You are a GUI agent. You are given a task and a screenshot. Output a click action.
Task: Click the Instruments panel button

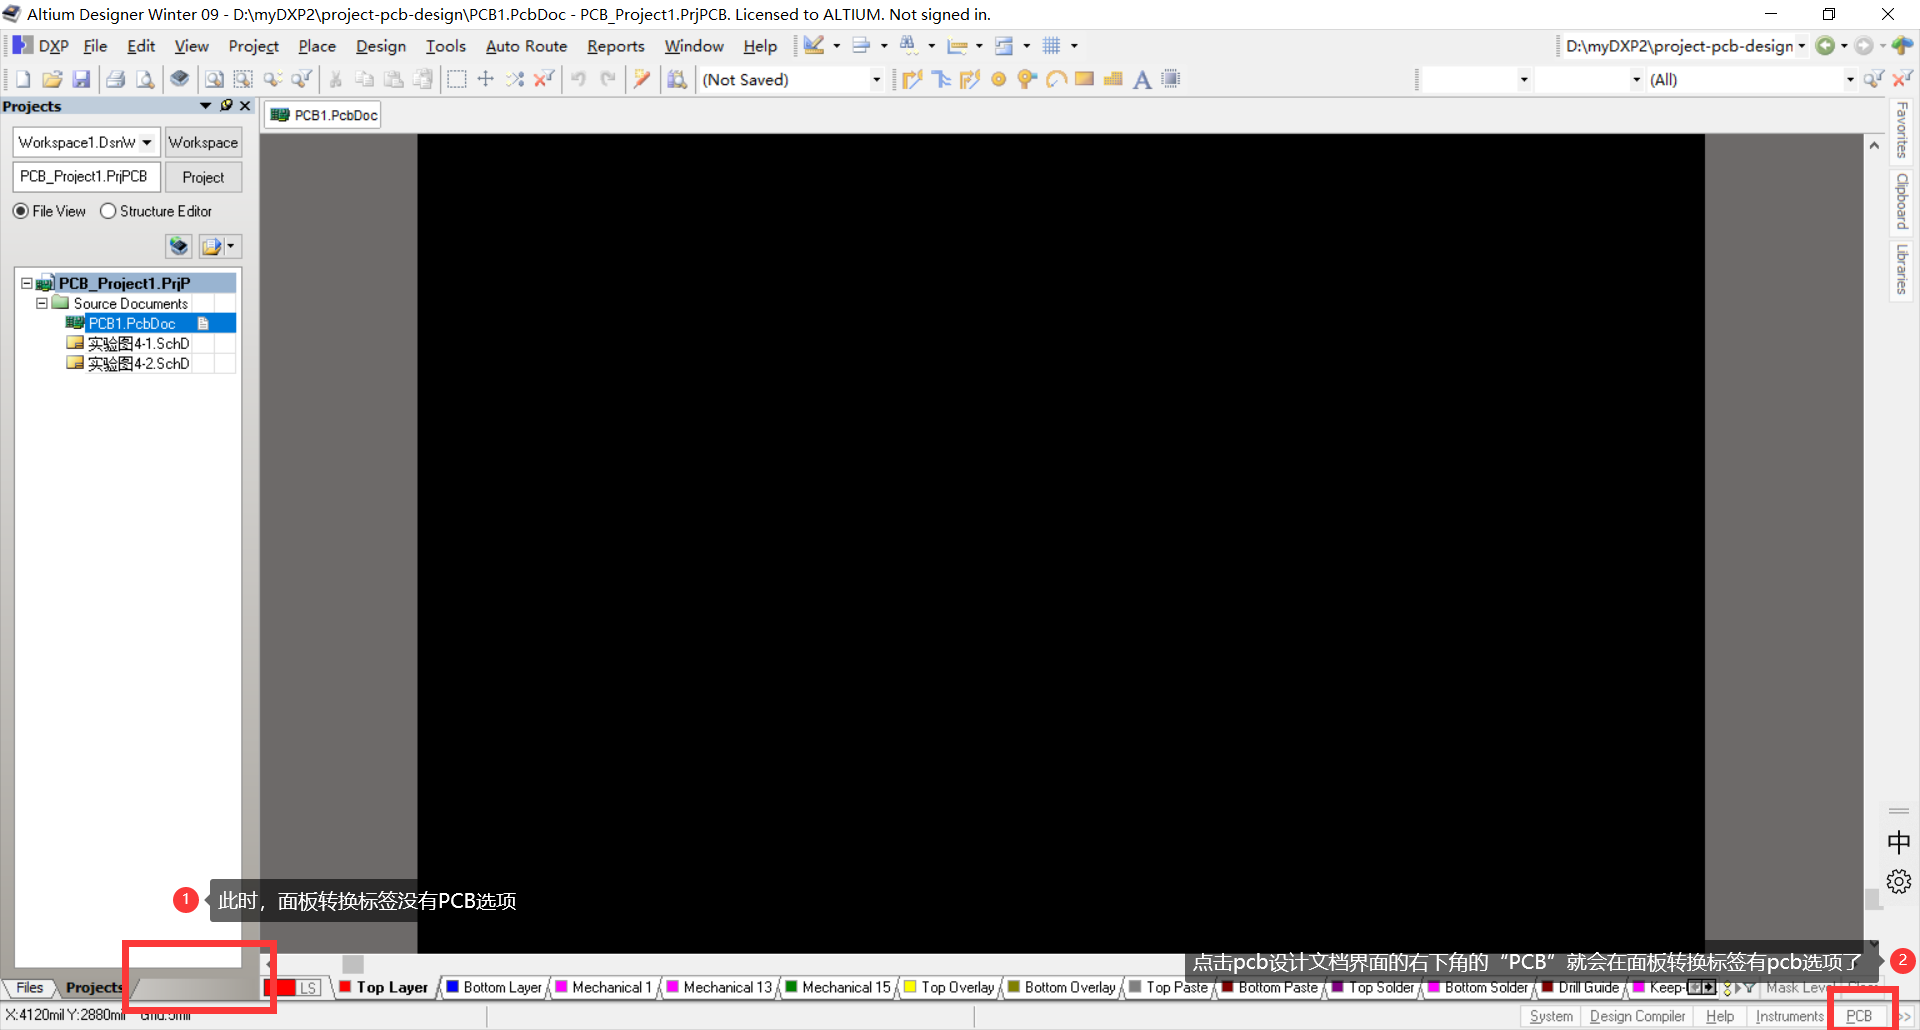click(1789, 1016)
